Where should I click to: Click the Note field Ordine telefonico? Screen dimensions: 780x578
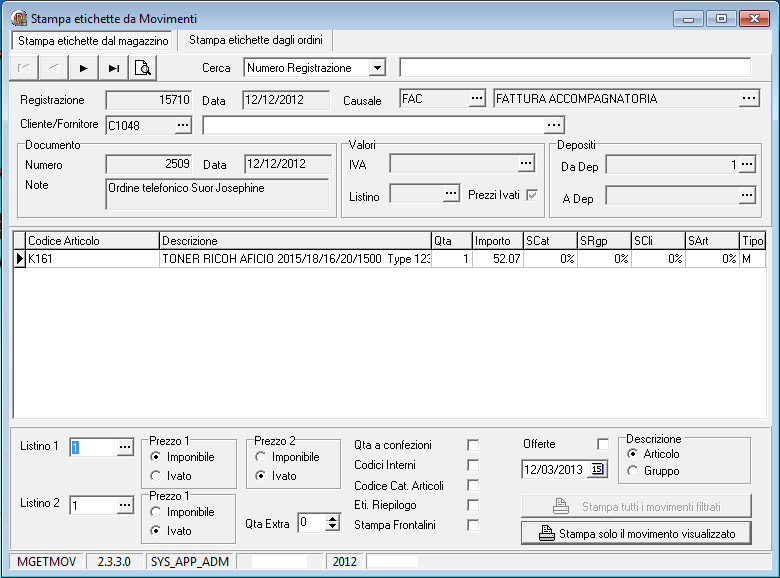(217, 193)
